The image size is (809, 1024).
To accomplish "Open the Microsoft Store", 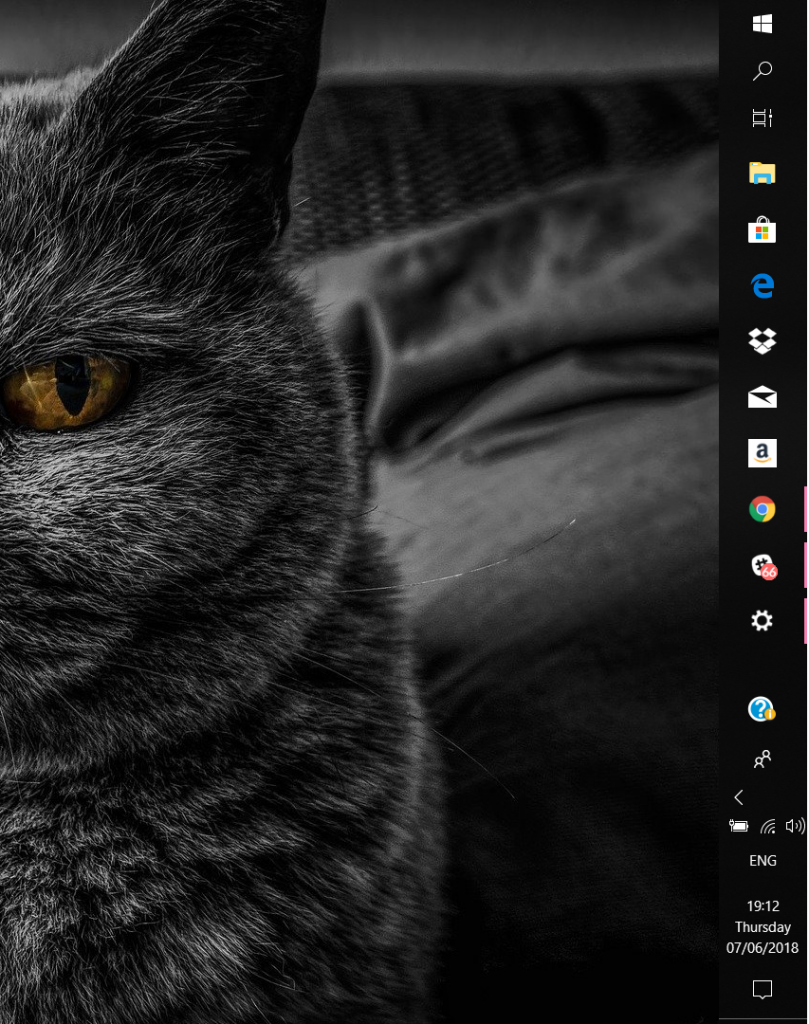I will click(x=762, y=230).
